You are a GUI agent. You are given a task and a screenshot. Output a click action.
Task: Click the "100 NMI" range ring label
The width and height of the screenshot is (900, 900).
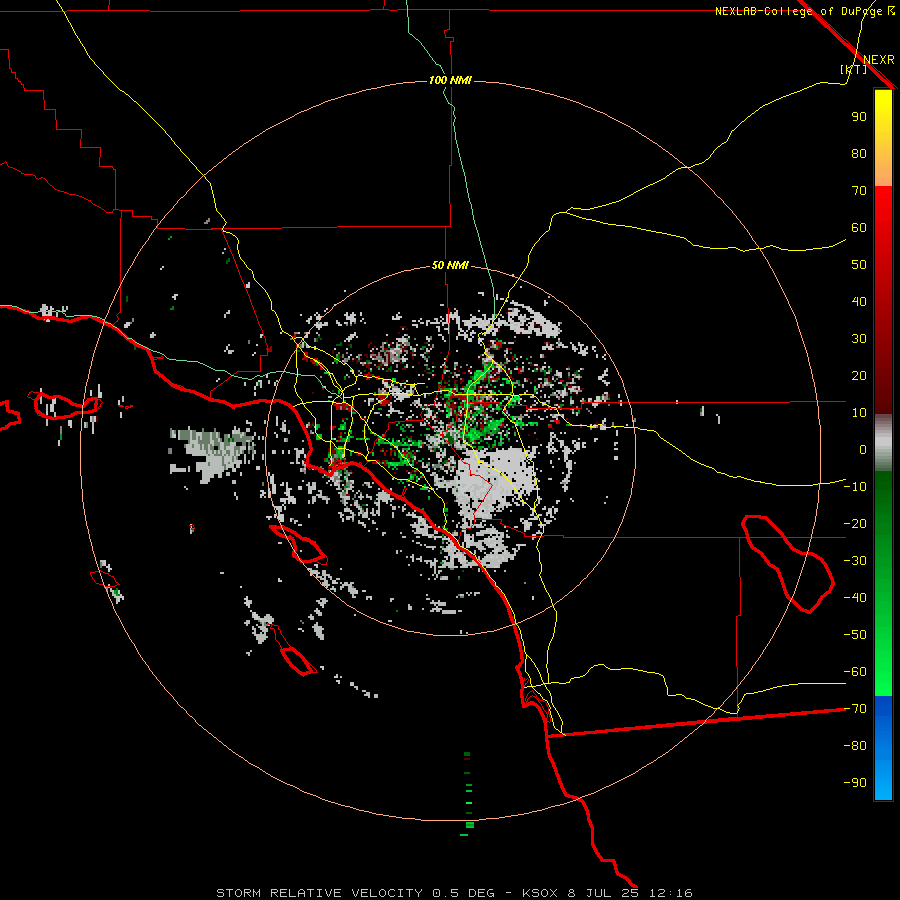click(450, 80)
